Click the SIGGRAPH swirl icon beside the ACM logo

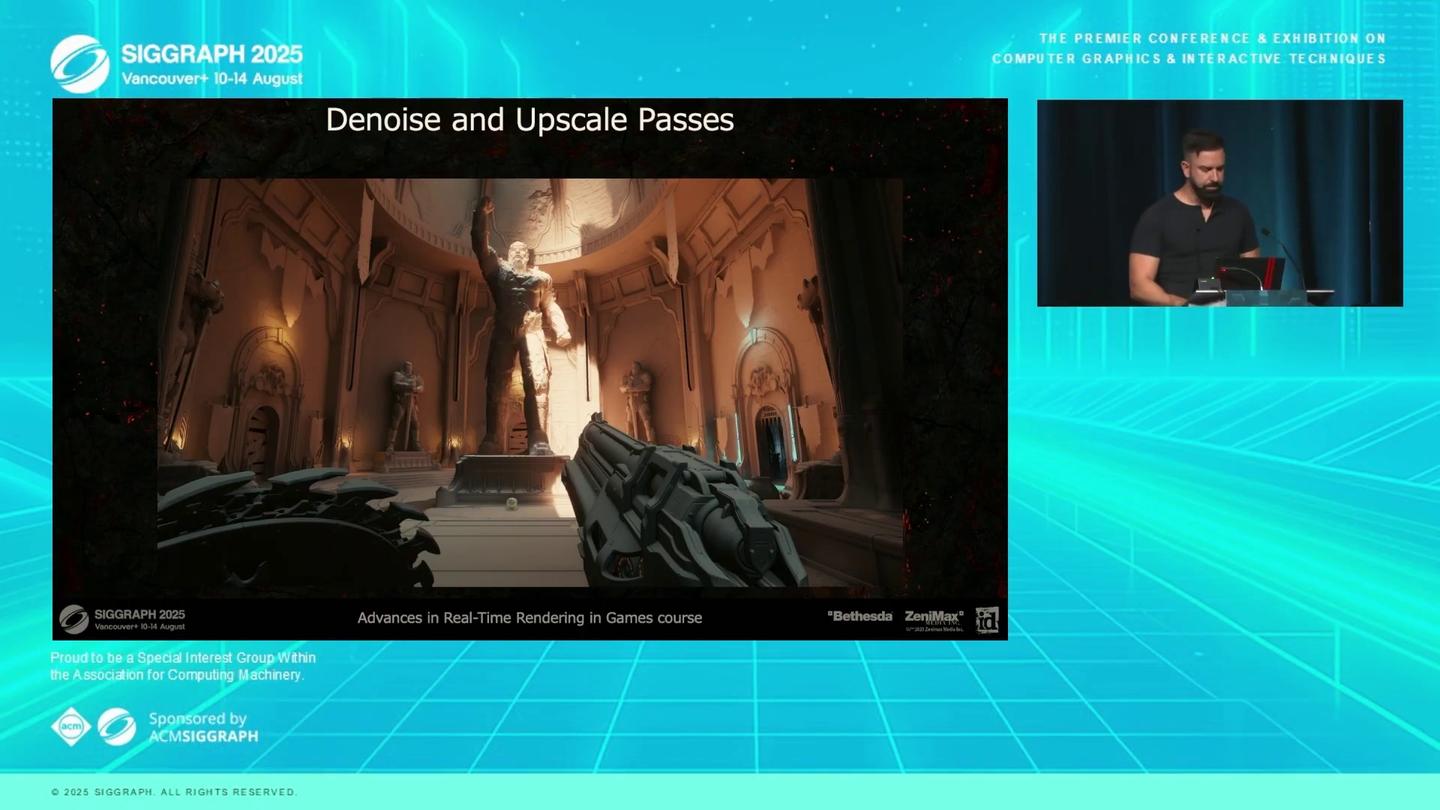coord(117,727)
